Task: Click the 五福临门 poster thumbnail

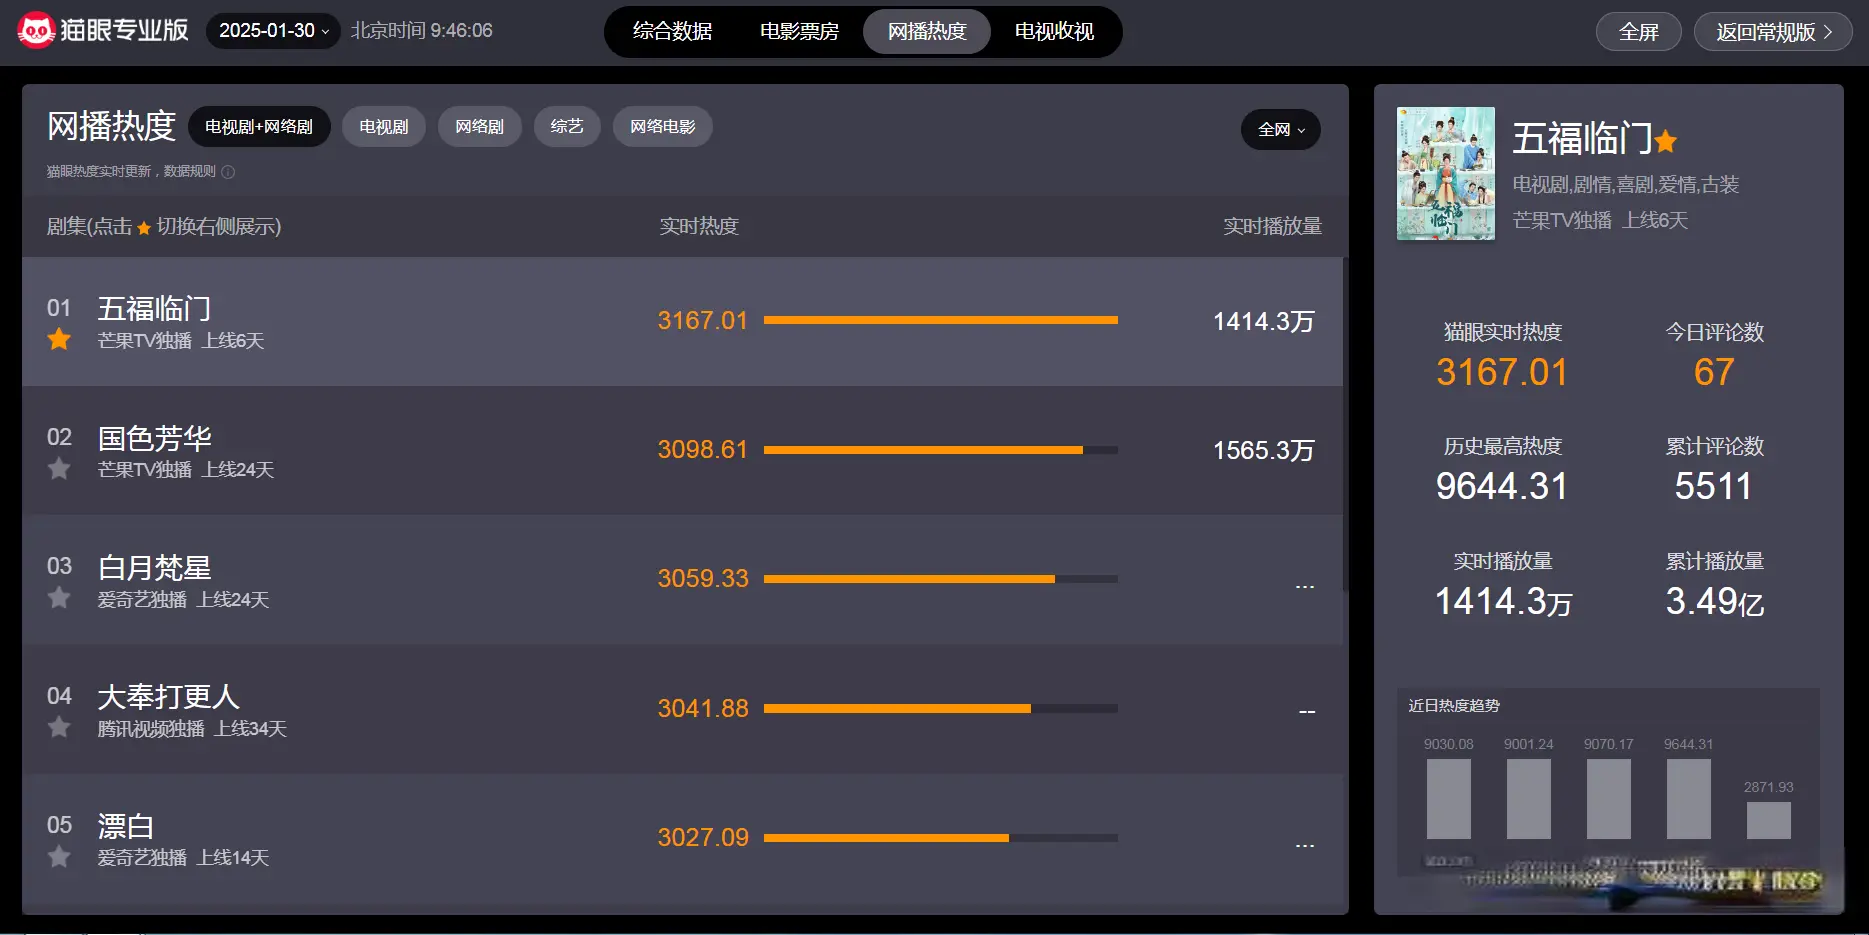Action: click(x=1446, y=173)
